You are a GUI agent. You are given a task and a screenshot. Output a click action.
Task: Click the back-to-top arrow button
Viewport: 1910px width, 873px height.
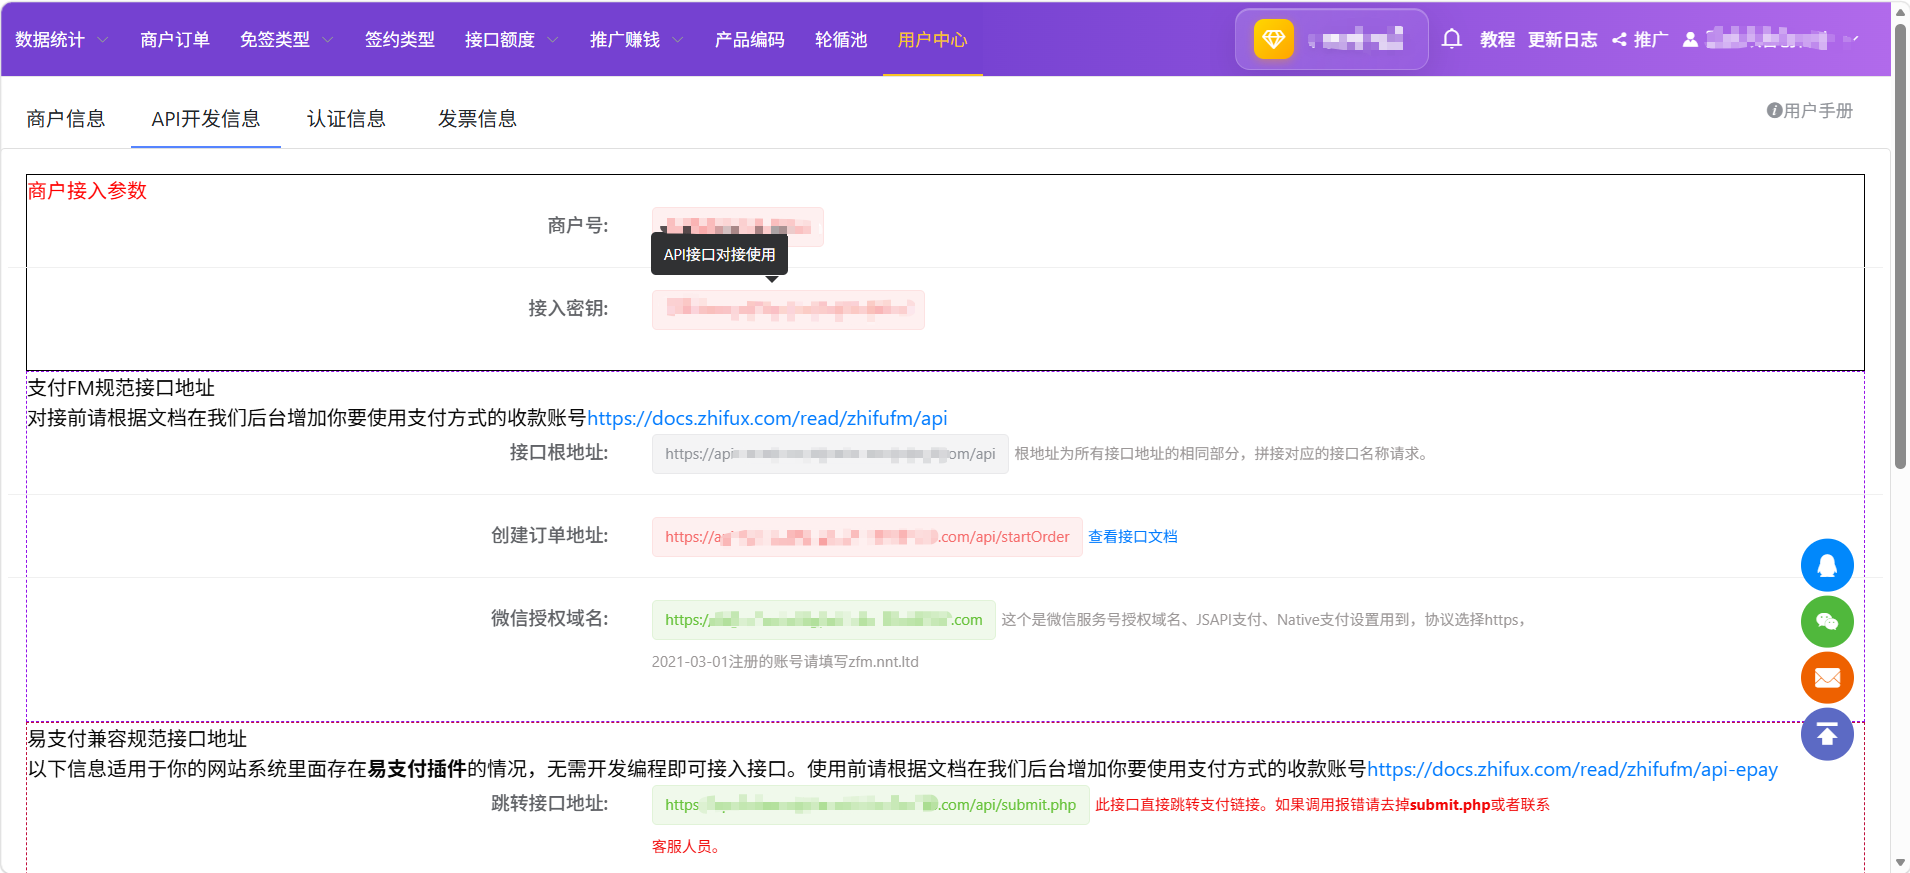point(1827,734)
